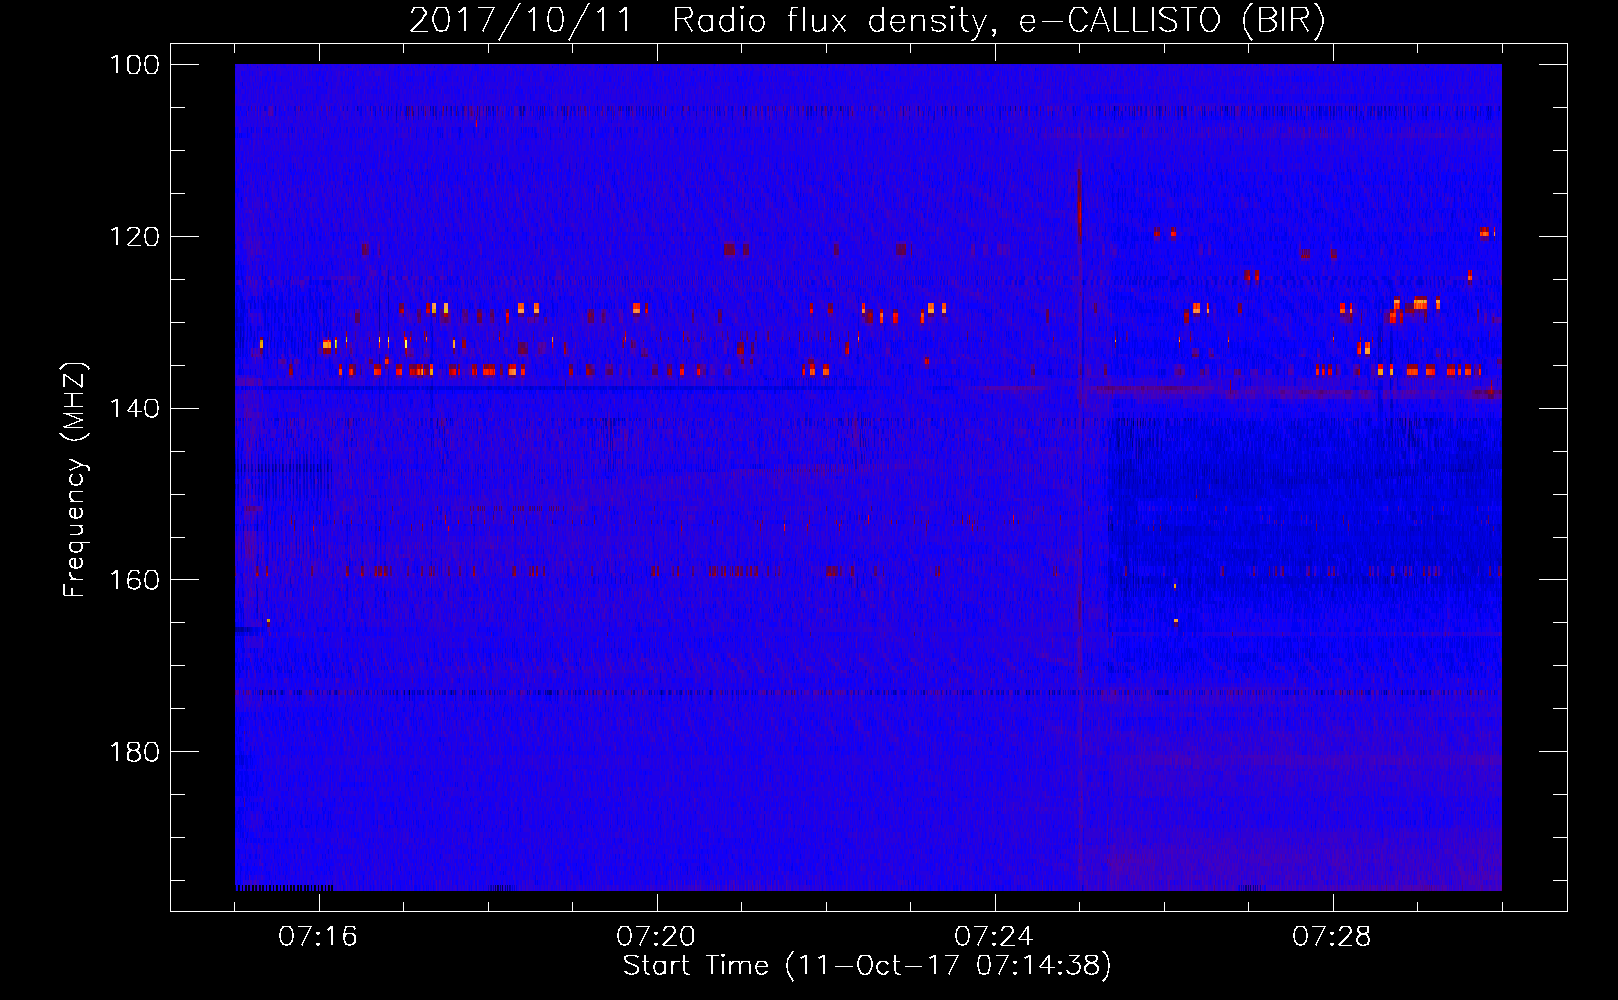1618x1000 pixels.
Task: Click the 160 frequency tick label
Action: [x=134, y=581]
